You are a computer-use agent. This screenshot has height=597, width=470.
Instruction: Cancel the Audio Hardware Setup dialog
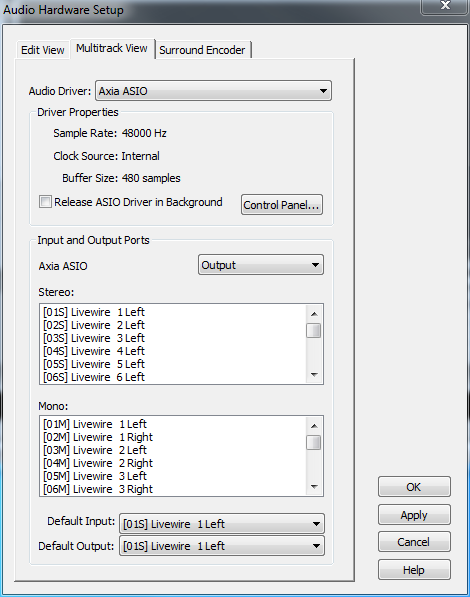414,541
